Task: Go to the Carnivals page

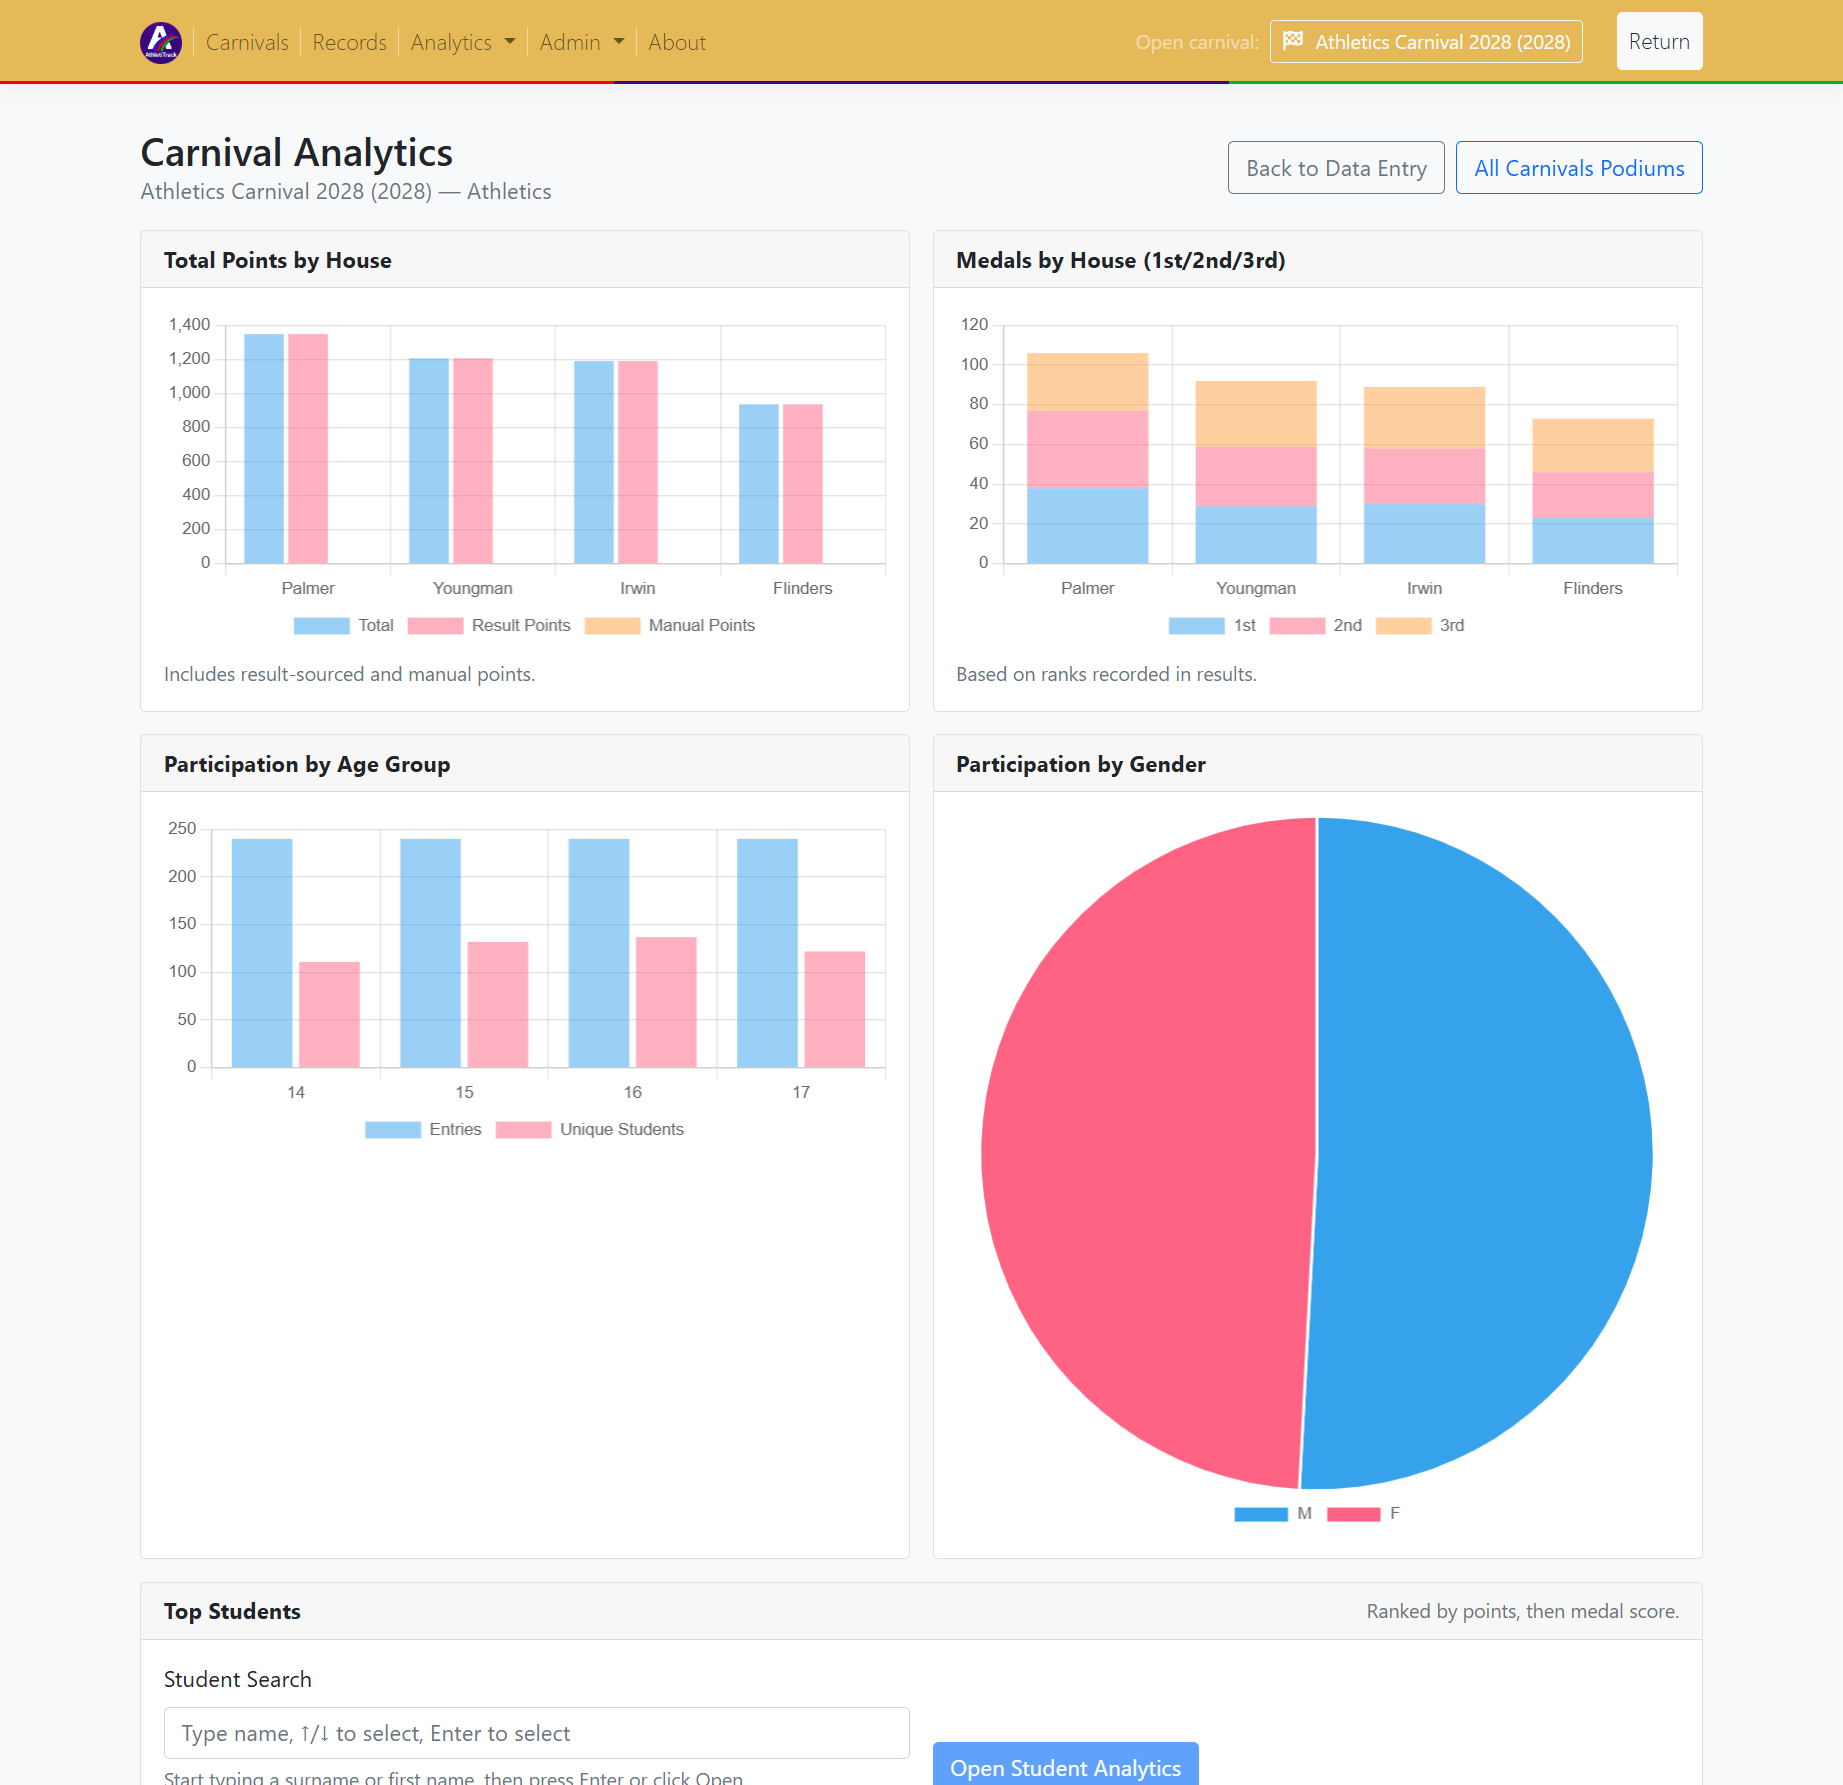Action: point(246,41)
